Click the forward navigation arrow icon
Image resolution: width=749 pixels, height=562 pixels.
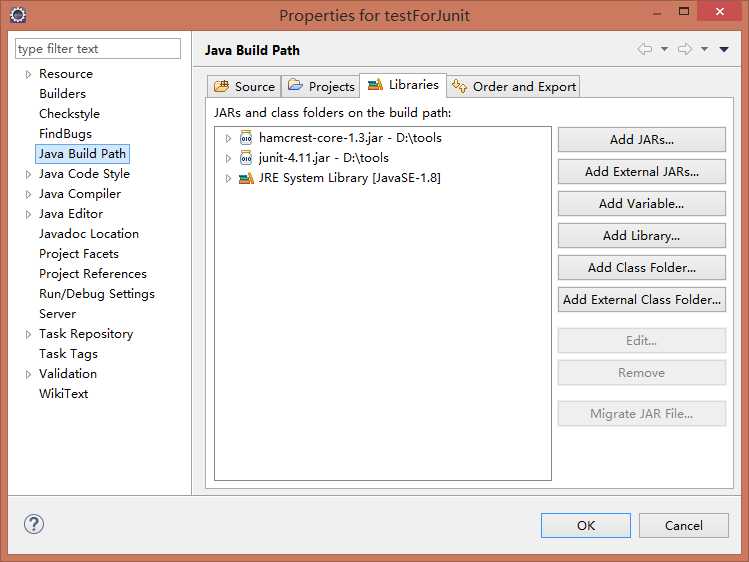click(685, 49)
